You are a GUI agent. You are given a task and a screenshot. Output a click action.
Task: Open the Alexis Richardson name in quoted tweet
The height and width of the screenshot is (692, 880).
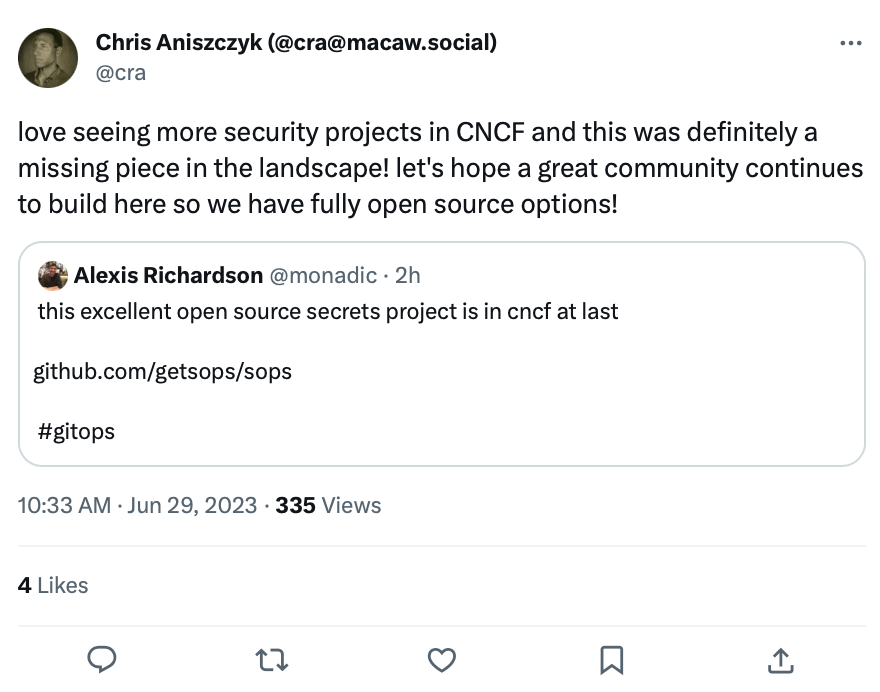(168, 276)
